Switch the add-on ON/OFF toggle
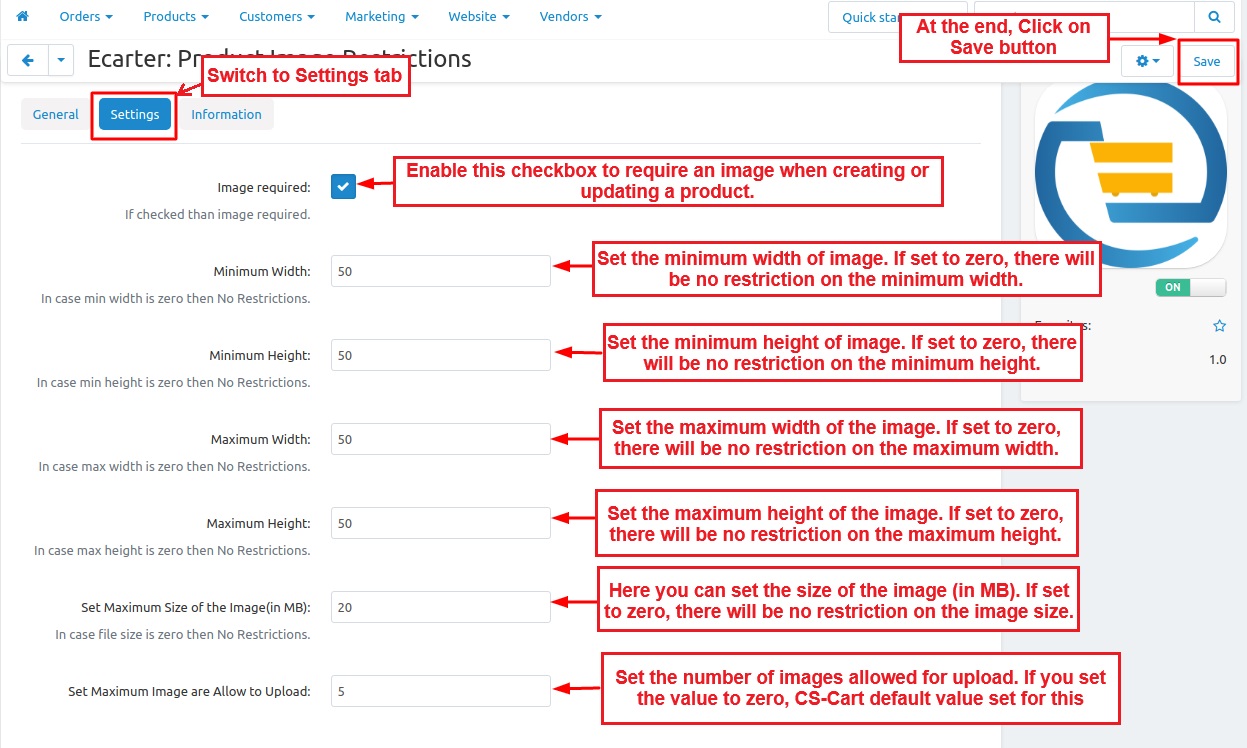The width and height of the screenshot is (1247, 748). pos(1190,287)
